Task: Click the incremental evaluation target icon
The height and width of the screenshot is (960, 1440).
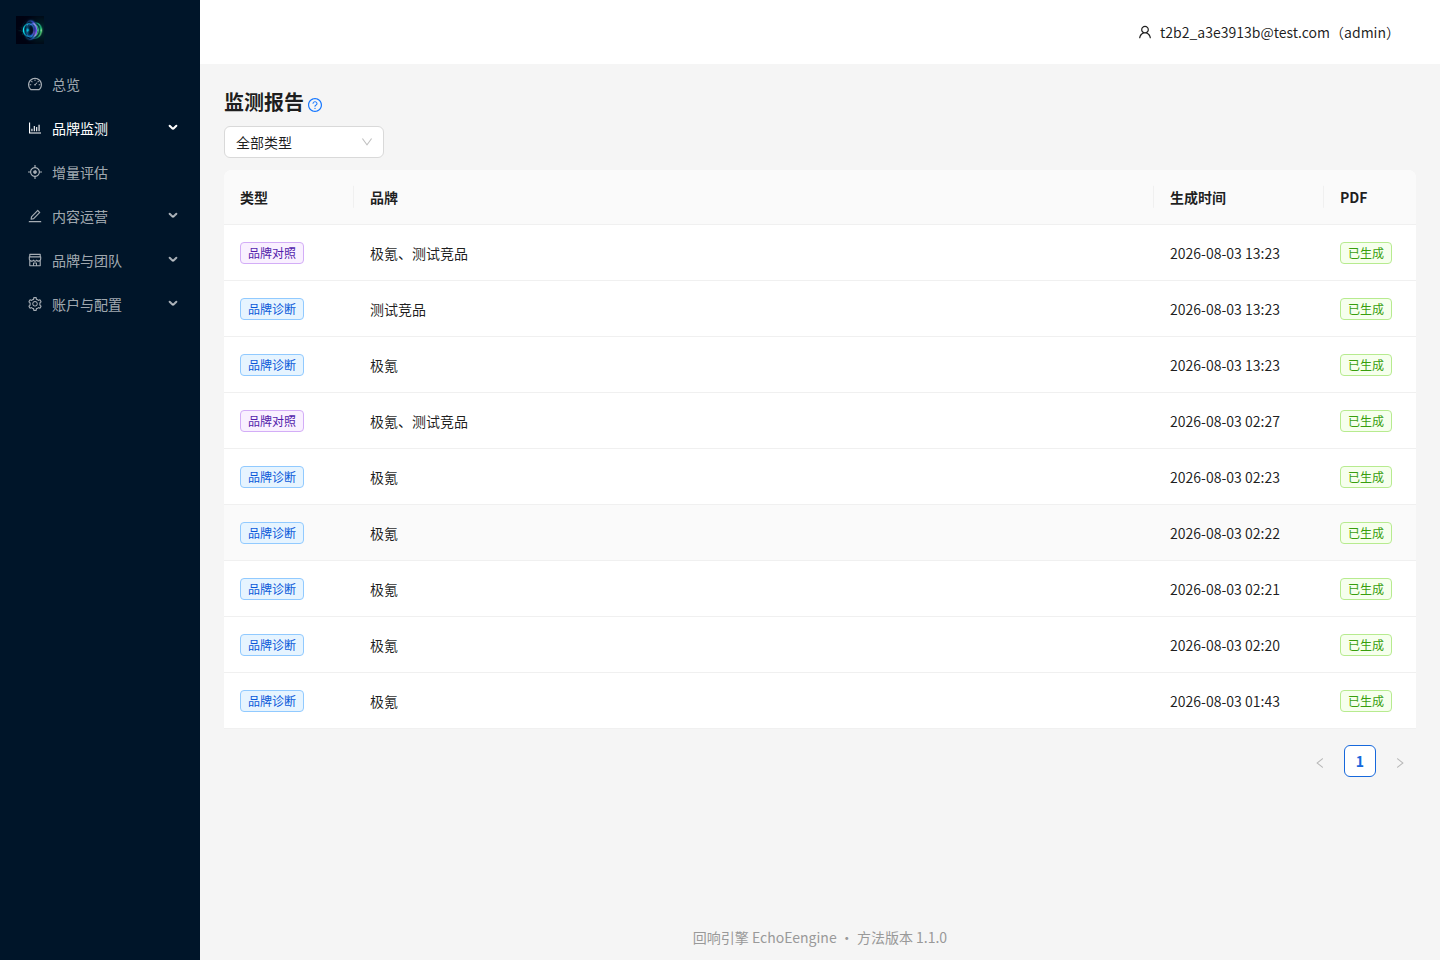Action: pyautogui.click(x=35, y=173)
